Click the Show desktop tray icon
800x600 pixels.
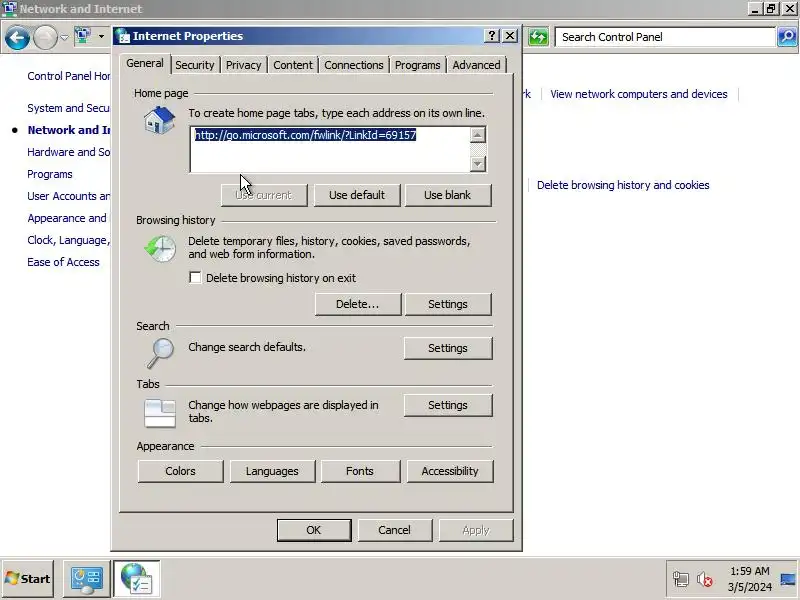788,580
